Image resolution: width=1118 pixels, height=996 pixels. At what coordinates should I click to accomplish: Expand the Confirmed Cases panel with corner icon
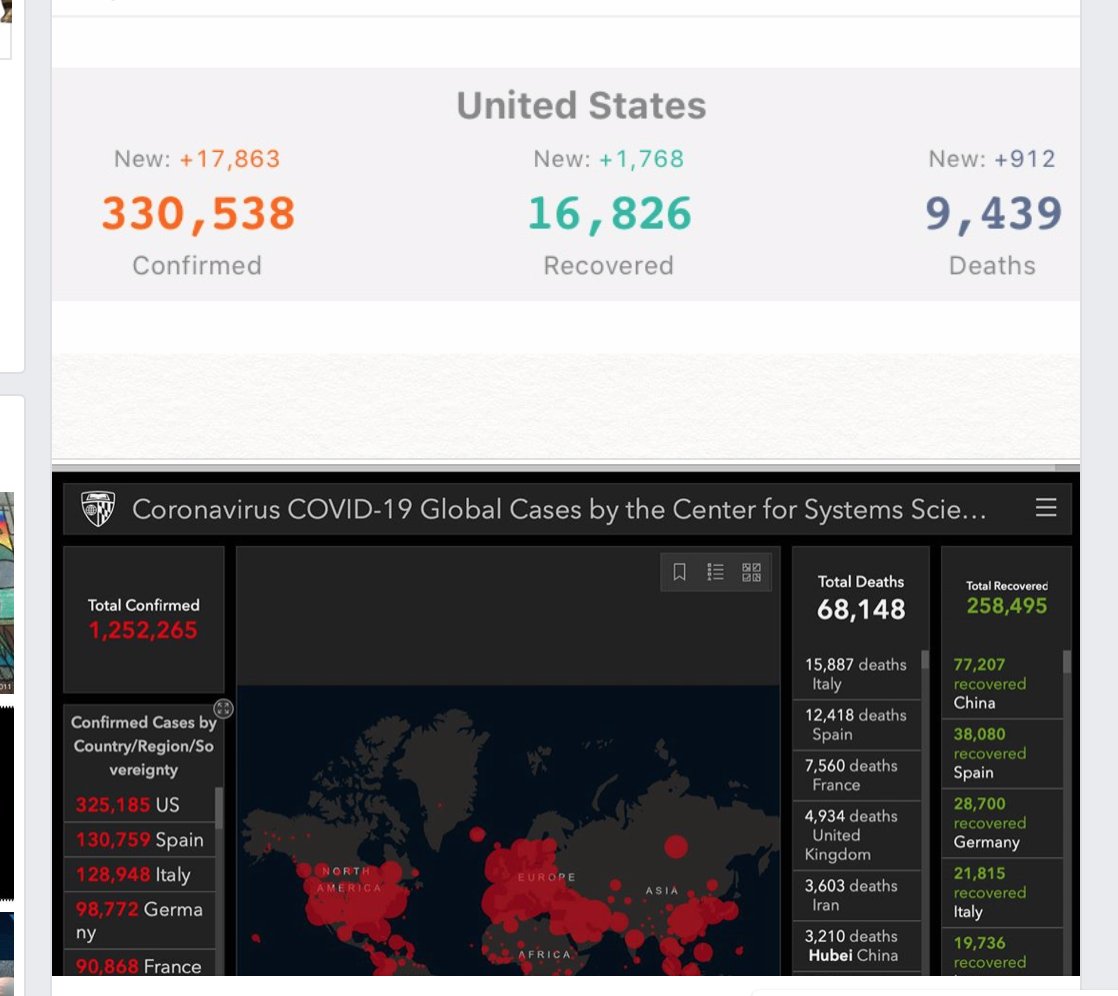(x=223, y=708)
